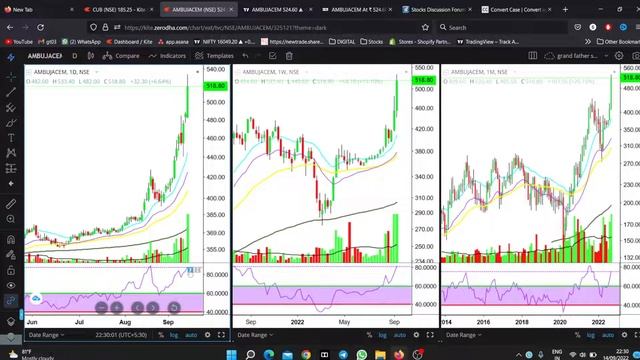
Task: Open Date Range on the monthly chart
Action: point(464,335)
